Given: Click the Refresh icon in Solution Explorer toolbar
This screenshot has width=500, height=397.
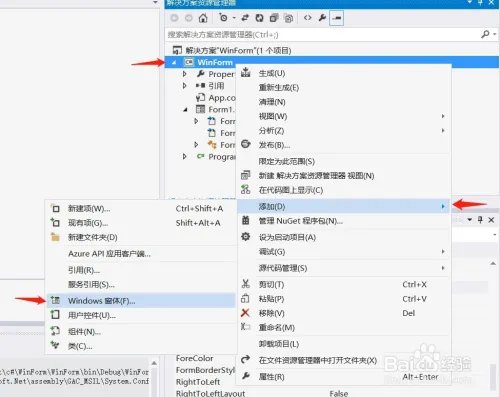Looking at the screenshot, I should (259, 18).
